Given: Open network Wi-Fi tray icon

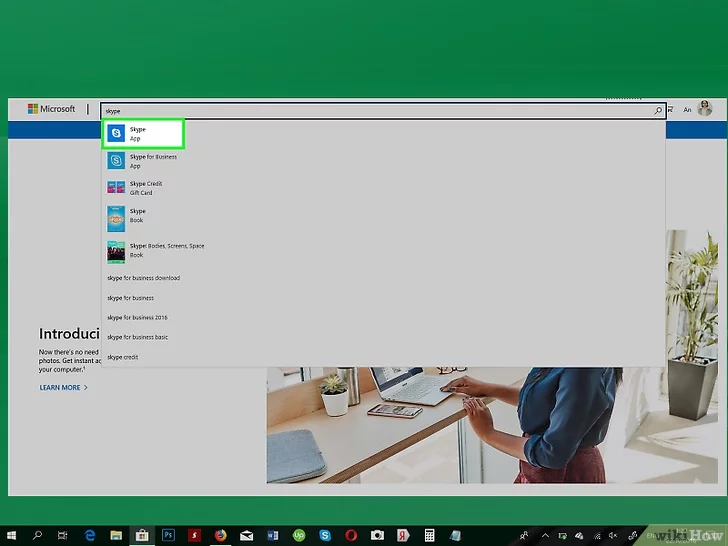Looking at the screenshot, I should [597, 535].
